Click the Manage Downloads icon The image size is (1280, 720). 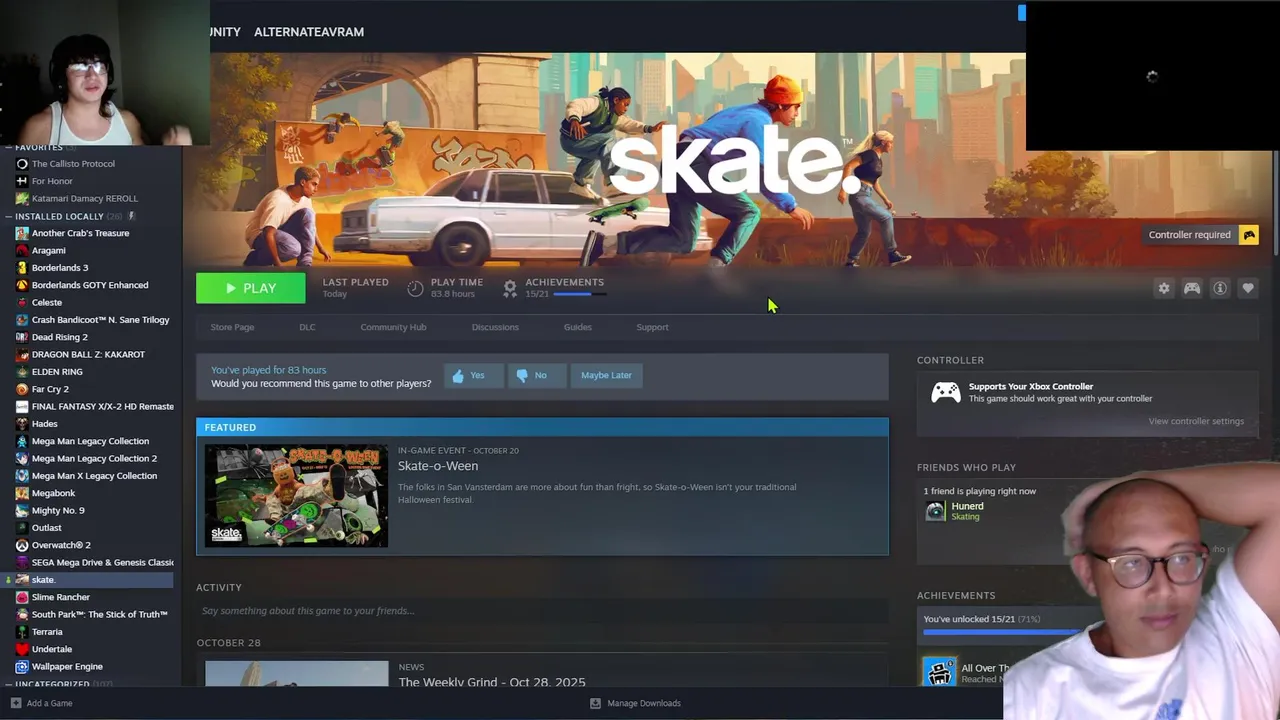click(x=596, y=703)
